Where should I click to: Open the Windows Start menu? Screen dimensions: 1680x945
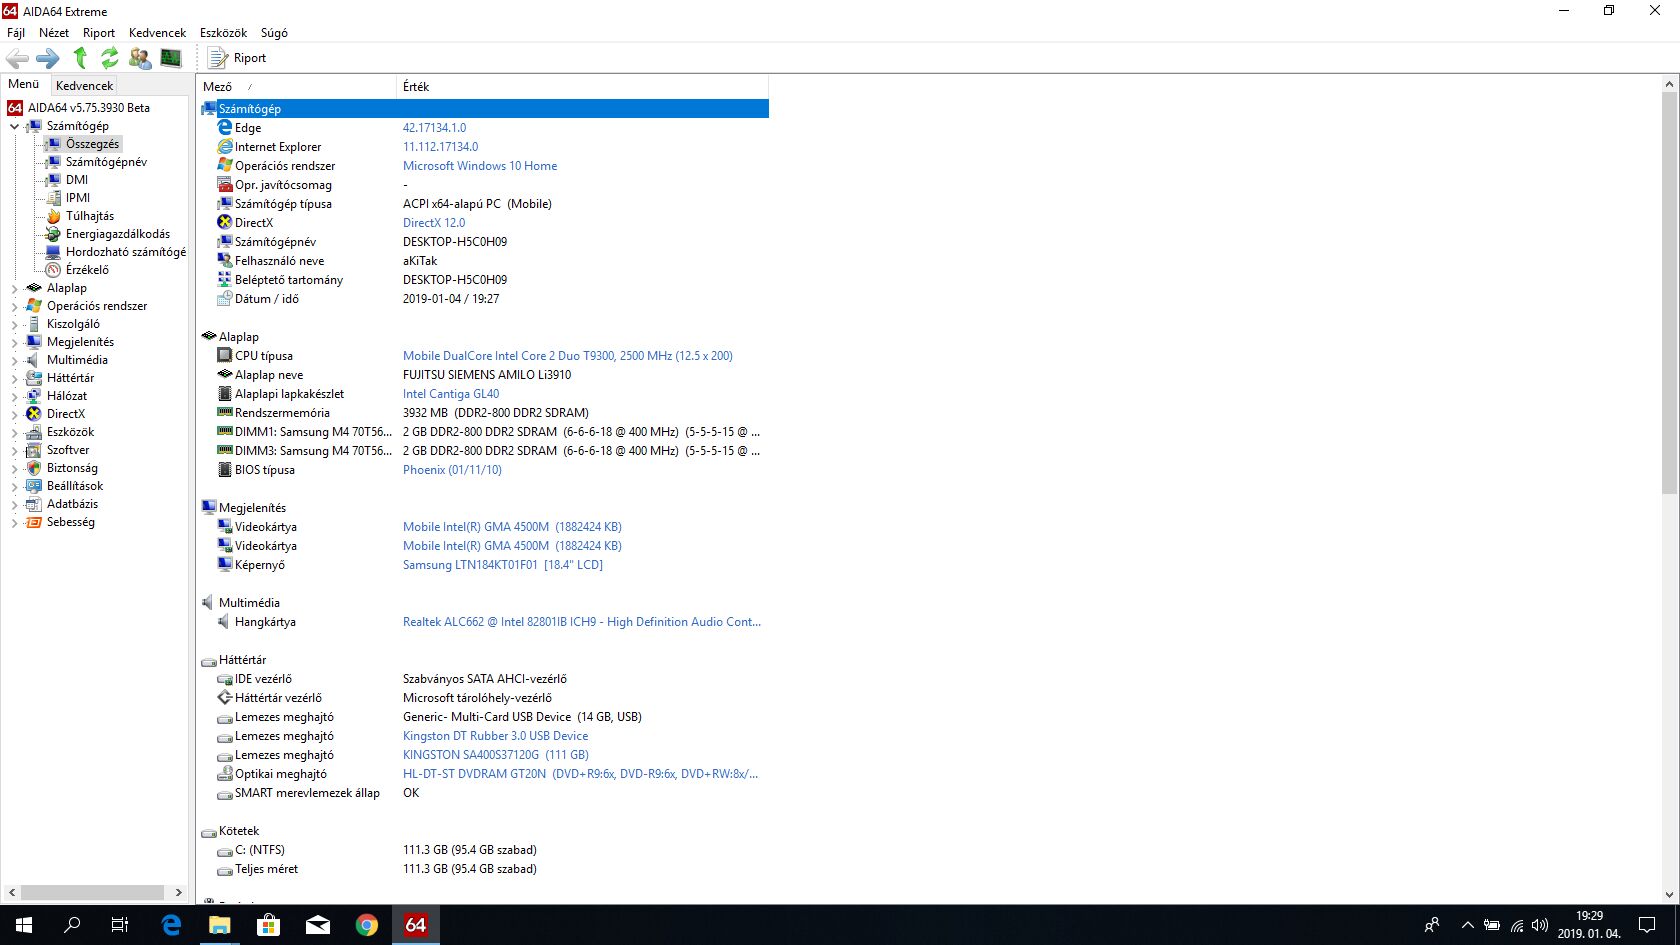tap(24, 925)
